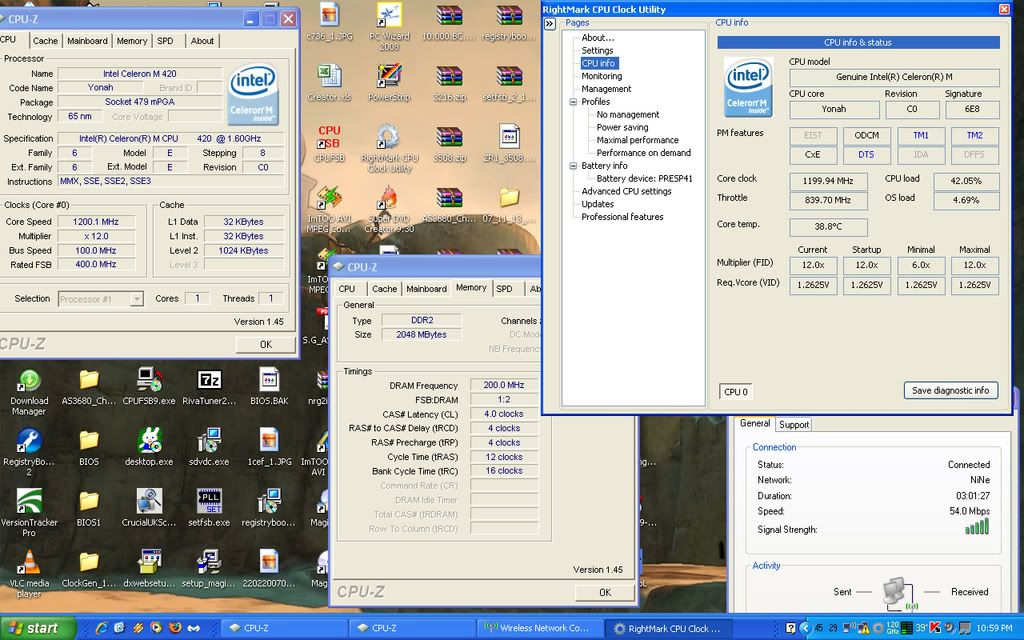Launch Firefox from the Quick Launch bar
Image resolution: width=1024 pixels, height=640 pixels.
coord(174,628)
